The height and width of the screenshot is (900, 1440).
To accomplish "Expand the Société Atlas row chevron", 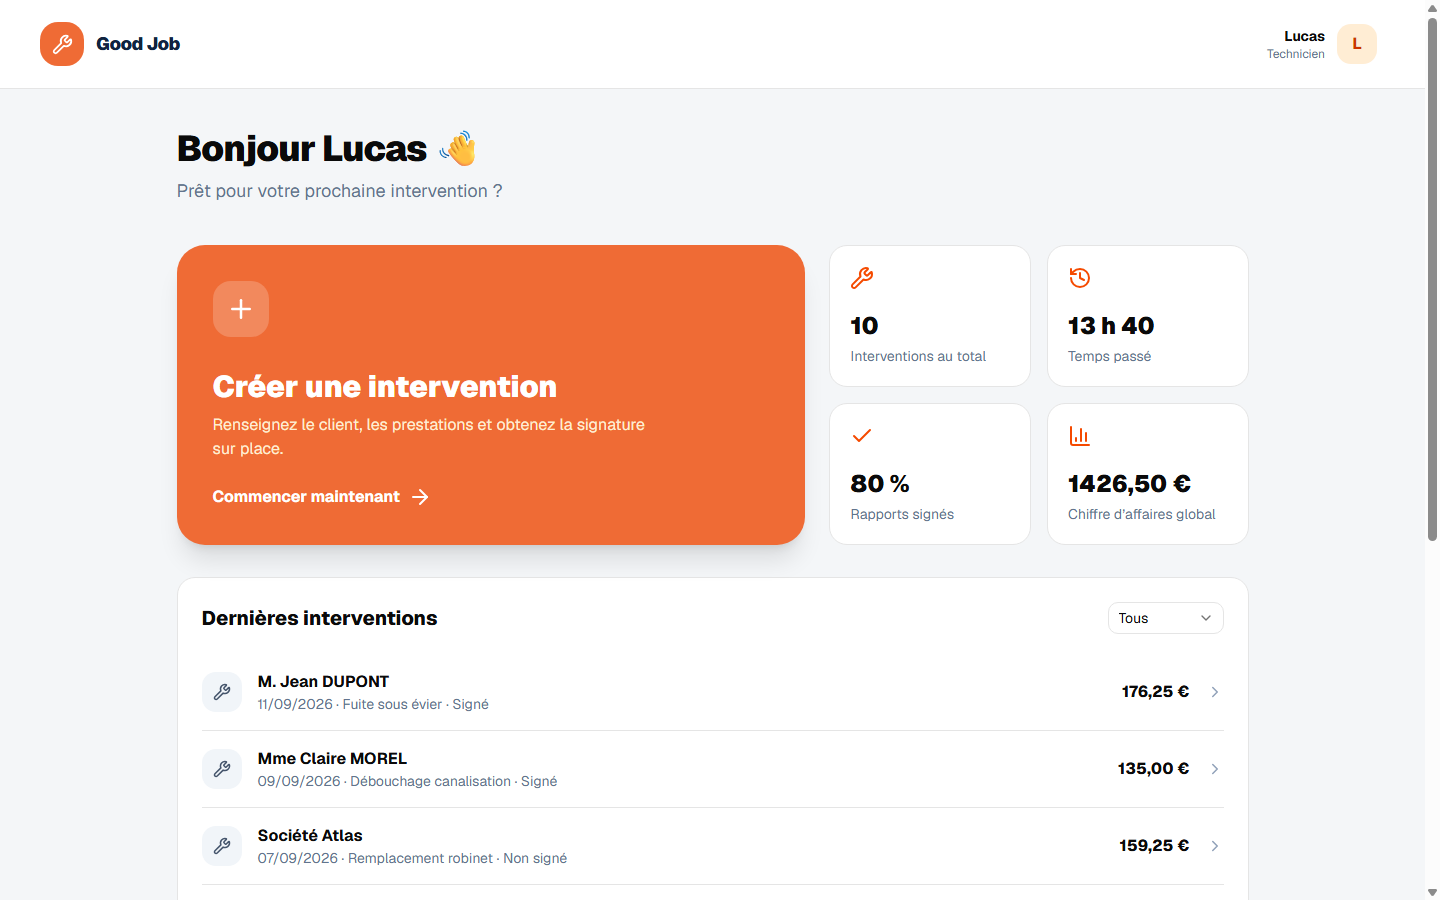I will (1215, 846).
